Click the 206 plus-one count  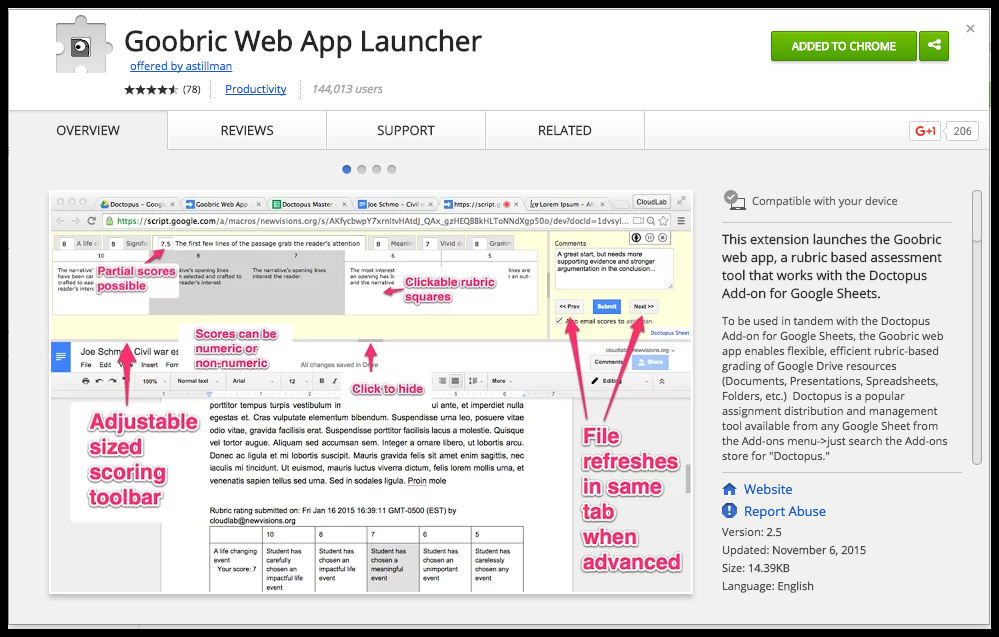tap(962, 131)
